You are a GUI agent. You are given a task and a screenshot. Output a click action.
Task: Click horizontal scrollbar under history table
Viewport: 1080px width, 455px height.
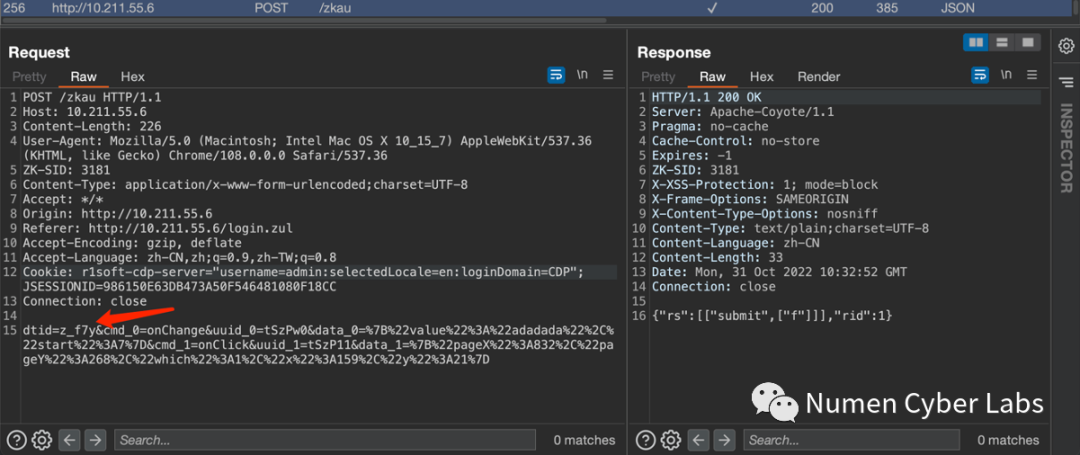tap(304, 21)
